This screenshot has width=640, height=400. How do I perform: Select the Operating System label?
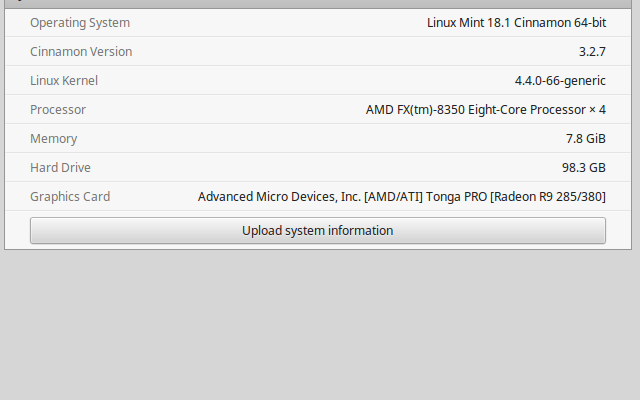pyautogui.click(x=80, y=23)
